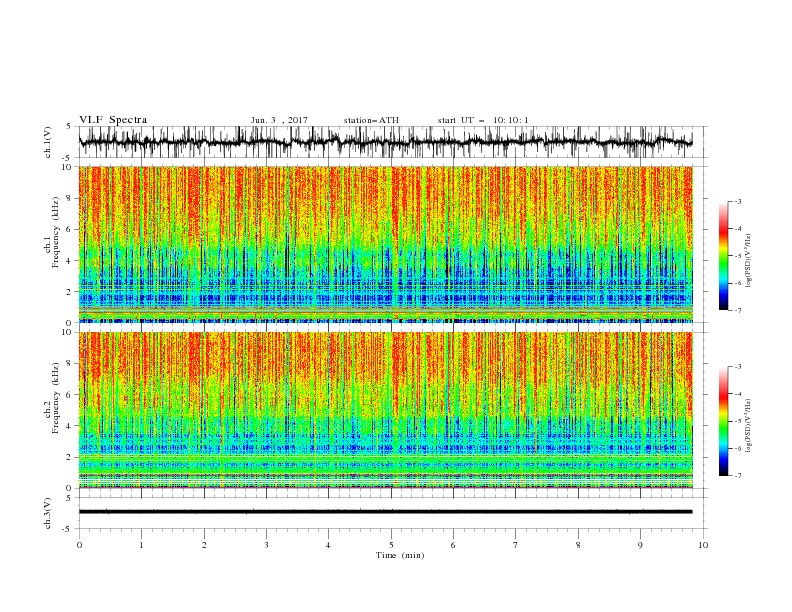Click the "8" kHz tick on ch.1 frequency axis
The height and width of the screenshot is (612, 792).
tap(70, 198)
